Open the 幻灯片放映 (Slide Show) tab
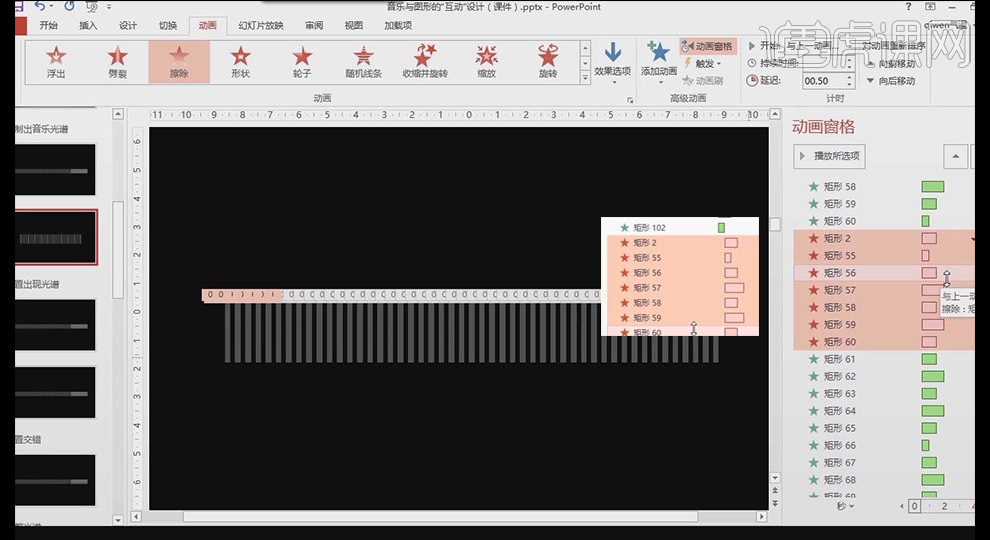 point(260,25)
